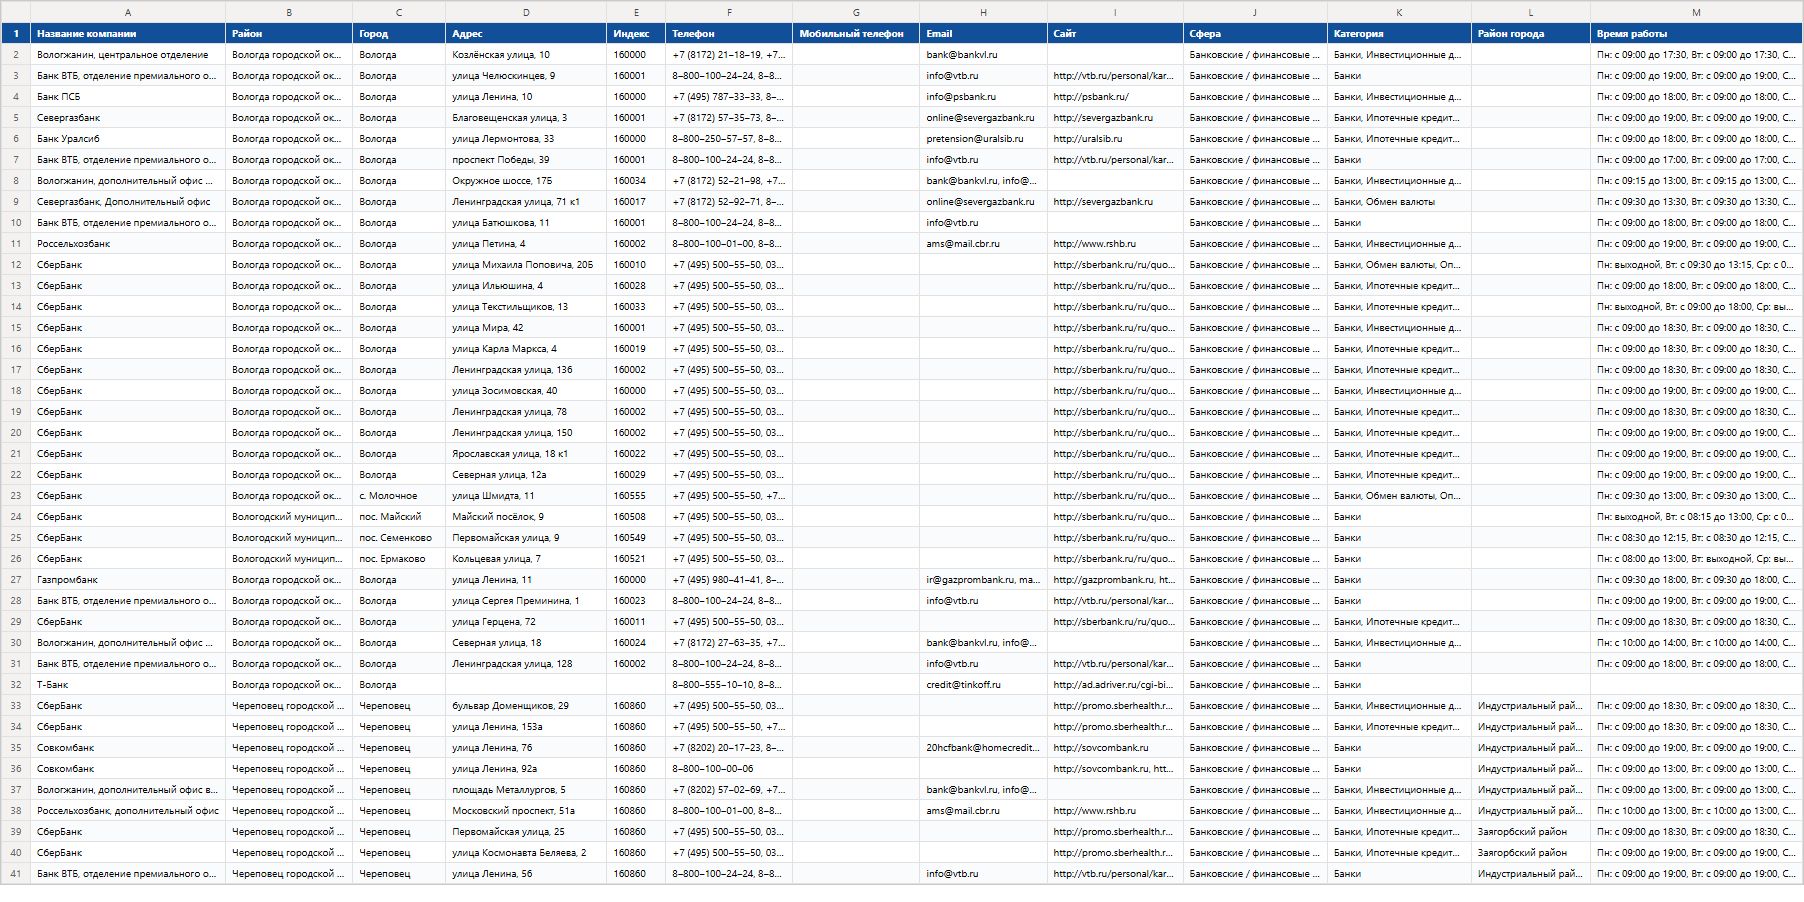Select postal index cell "160555"
Screen dimensions: 1804x902
click(636, 496)
